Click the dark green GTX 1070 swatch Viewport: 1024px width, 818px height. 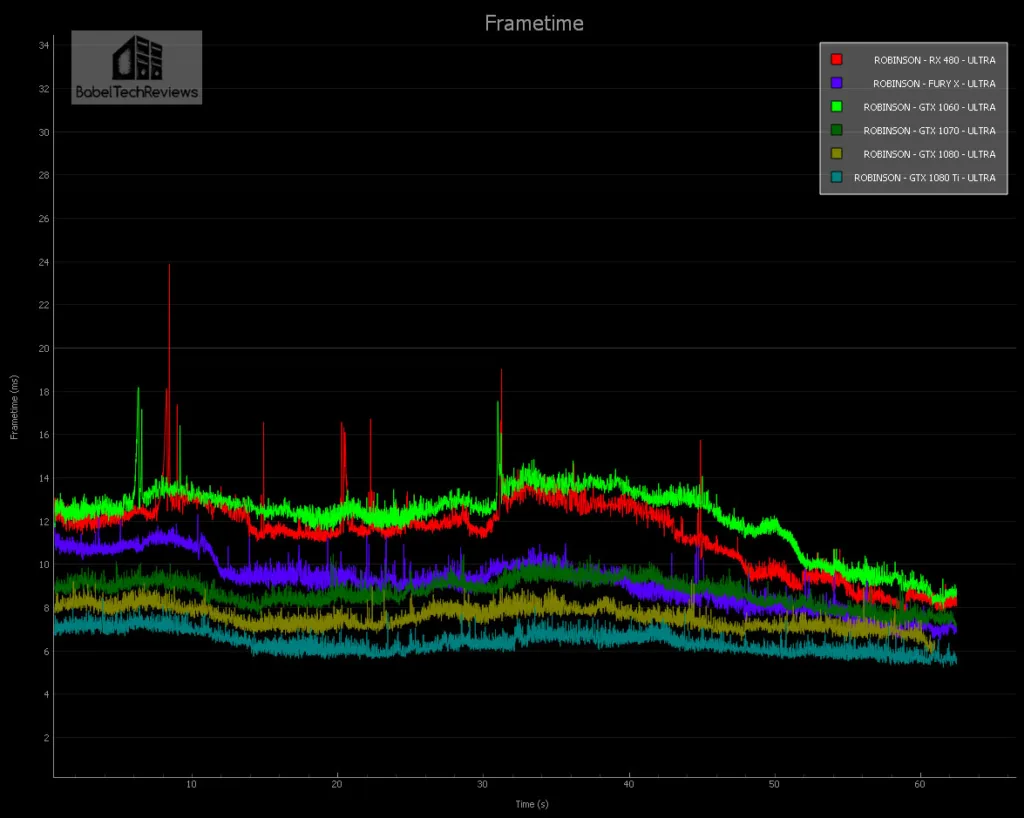point(837,130)
